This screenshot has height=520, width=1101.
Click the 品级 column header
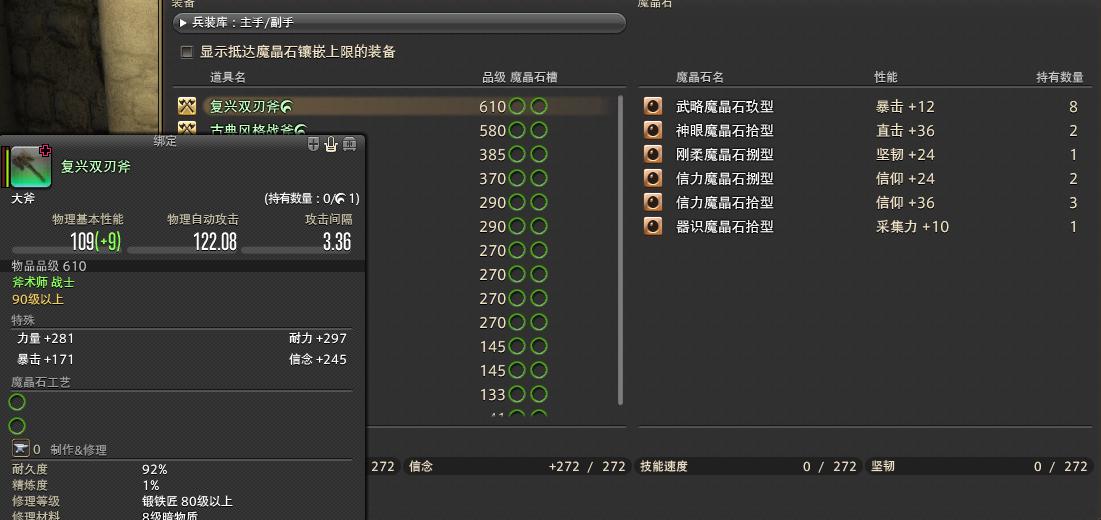tap(494, 77)
